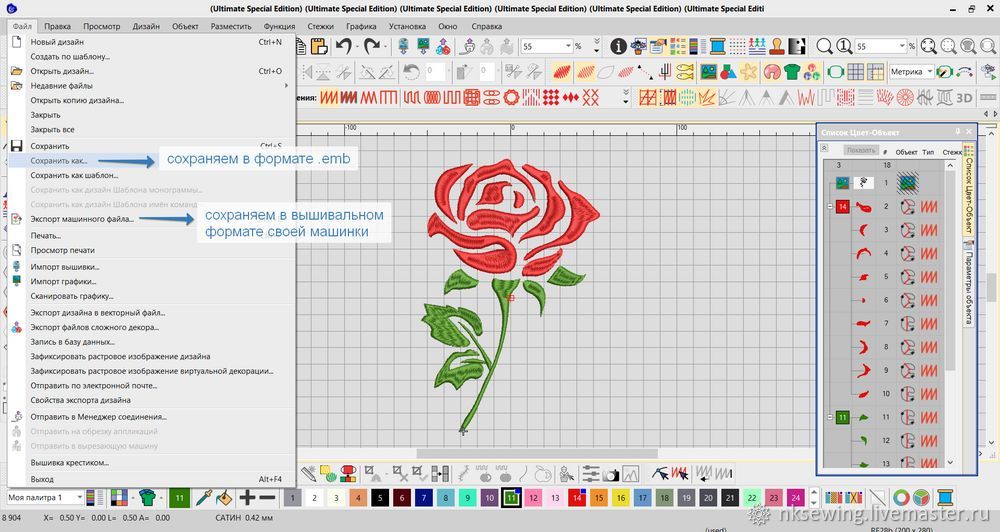Viewport: 1000px width, 532px height.
Task: Click the plus icon beside the palette
Action: pos(247,497)
